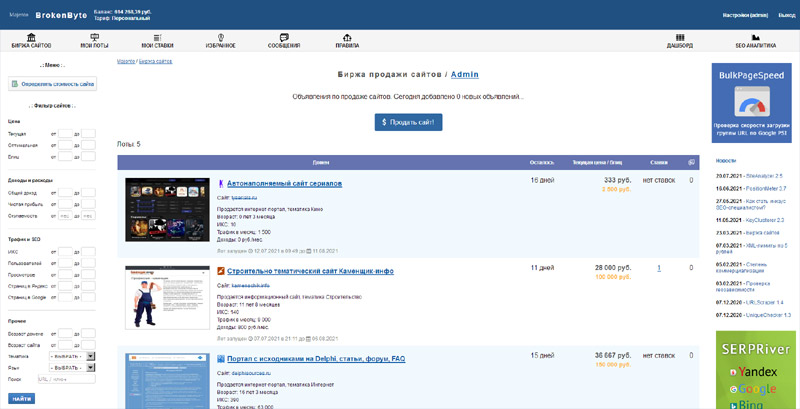Click the Новости heading in sidebar
The width and height of the screenshot is (800, 409).
coord(726,160)
